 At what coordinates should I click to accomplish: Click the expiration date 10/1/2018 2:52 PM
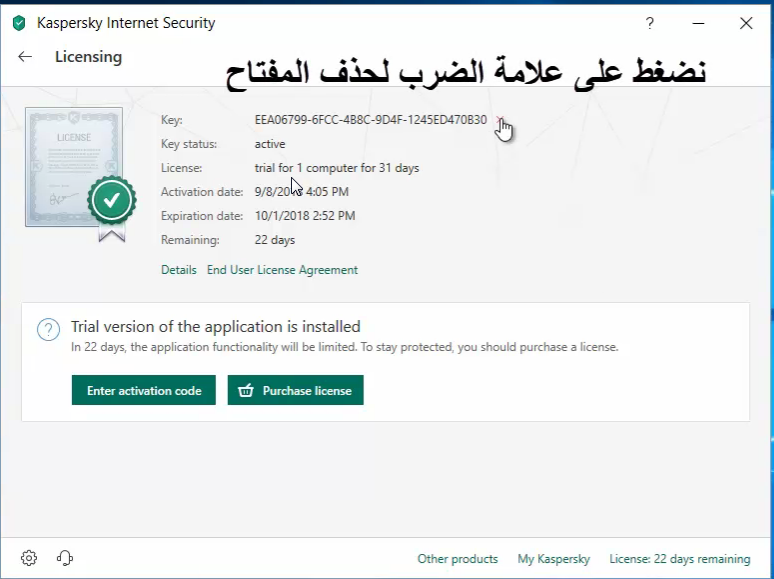pyautogui.click(x=305, y=216)
